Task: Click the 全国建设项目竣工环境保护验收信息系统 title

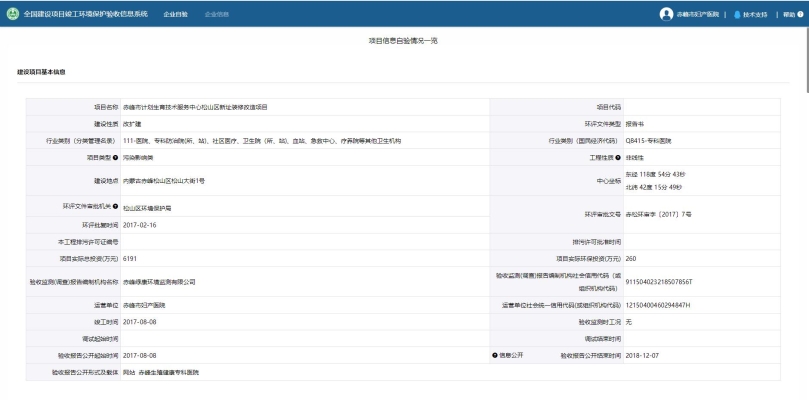Action: (85, 14)
